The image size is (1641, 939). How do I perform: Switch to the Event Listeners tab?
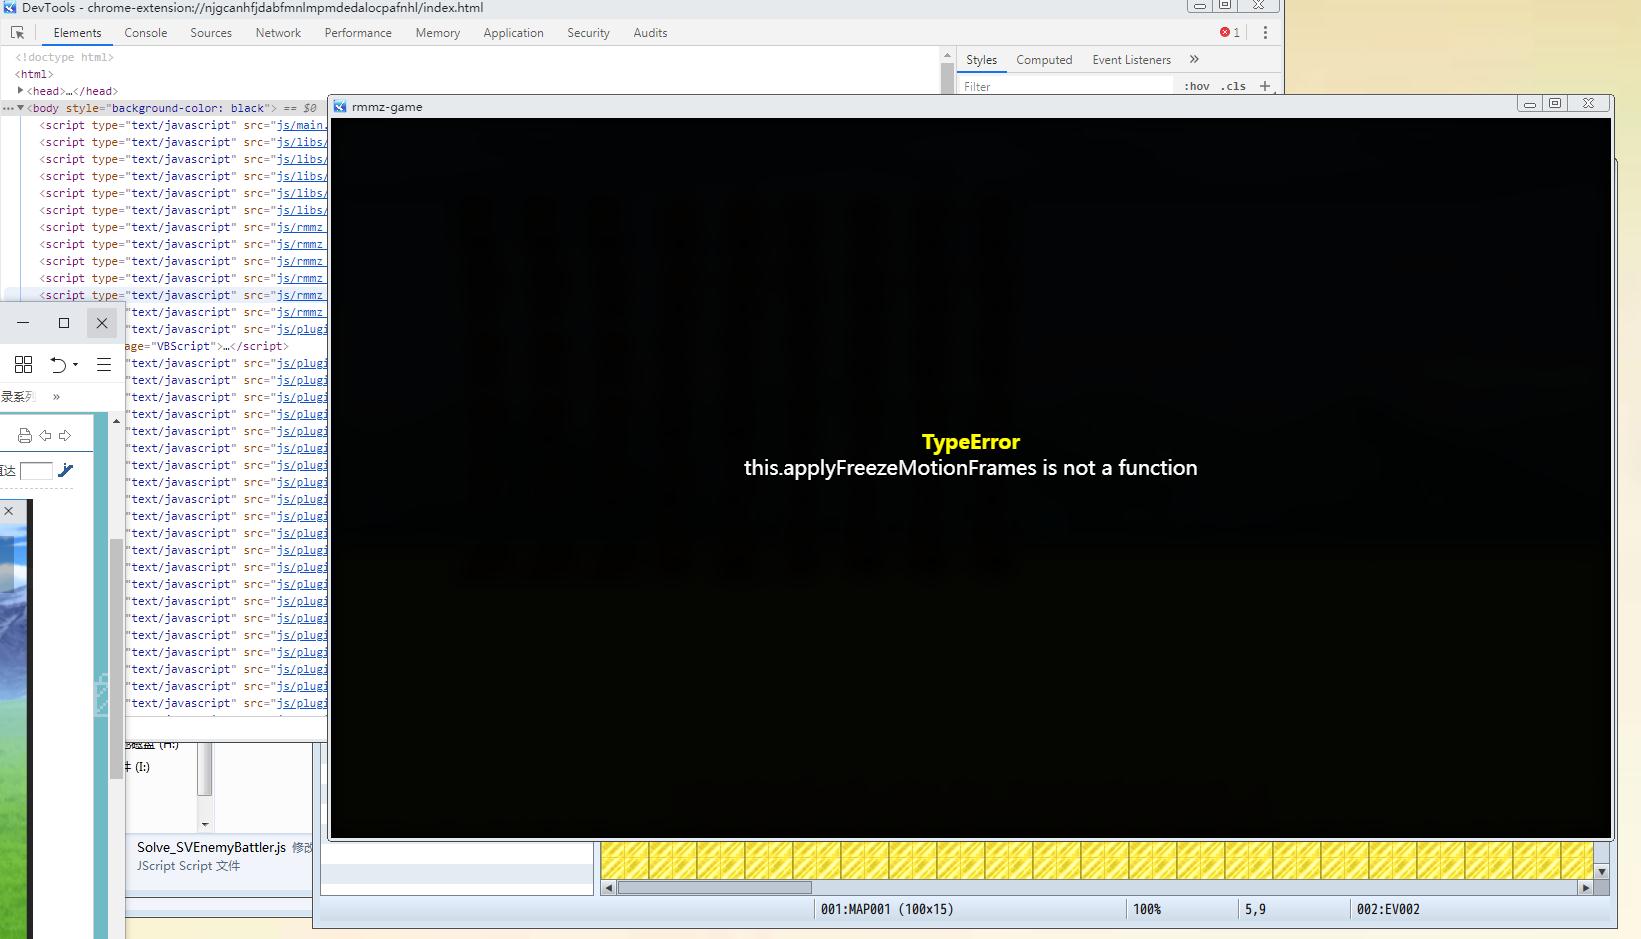(1131, 60)
